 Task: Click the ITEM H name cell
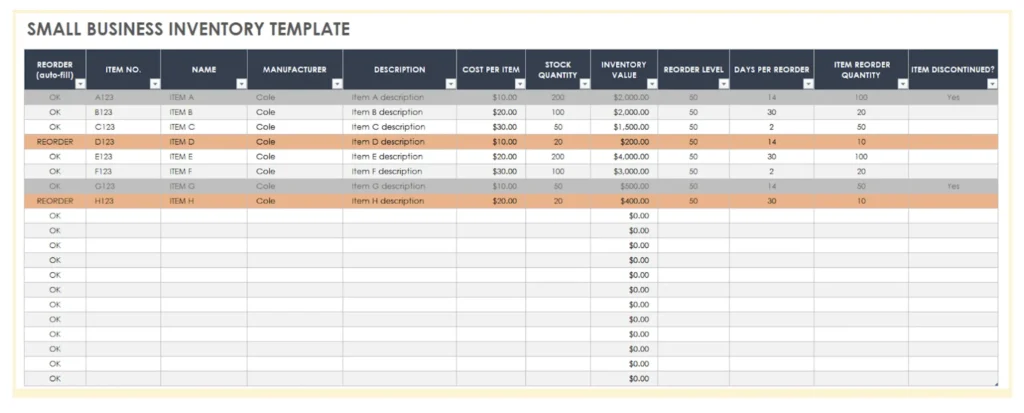pyautogui.click(x=204, y=201)
